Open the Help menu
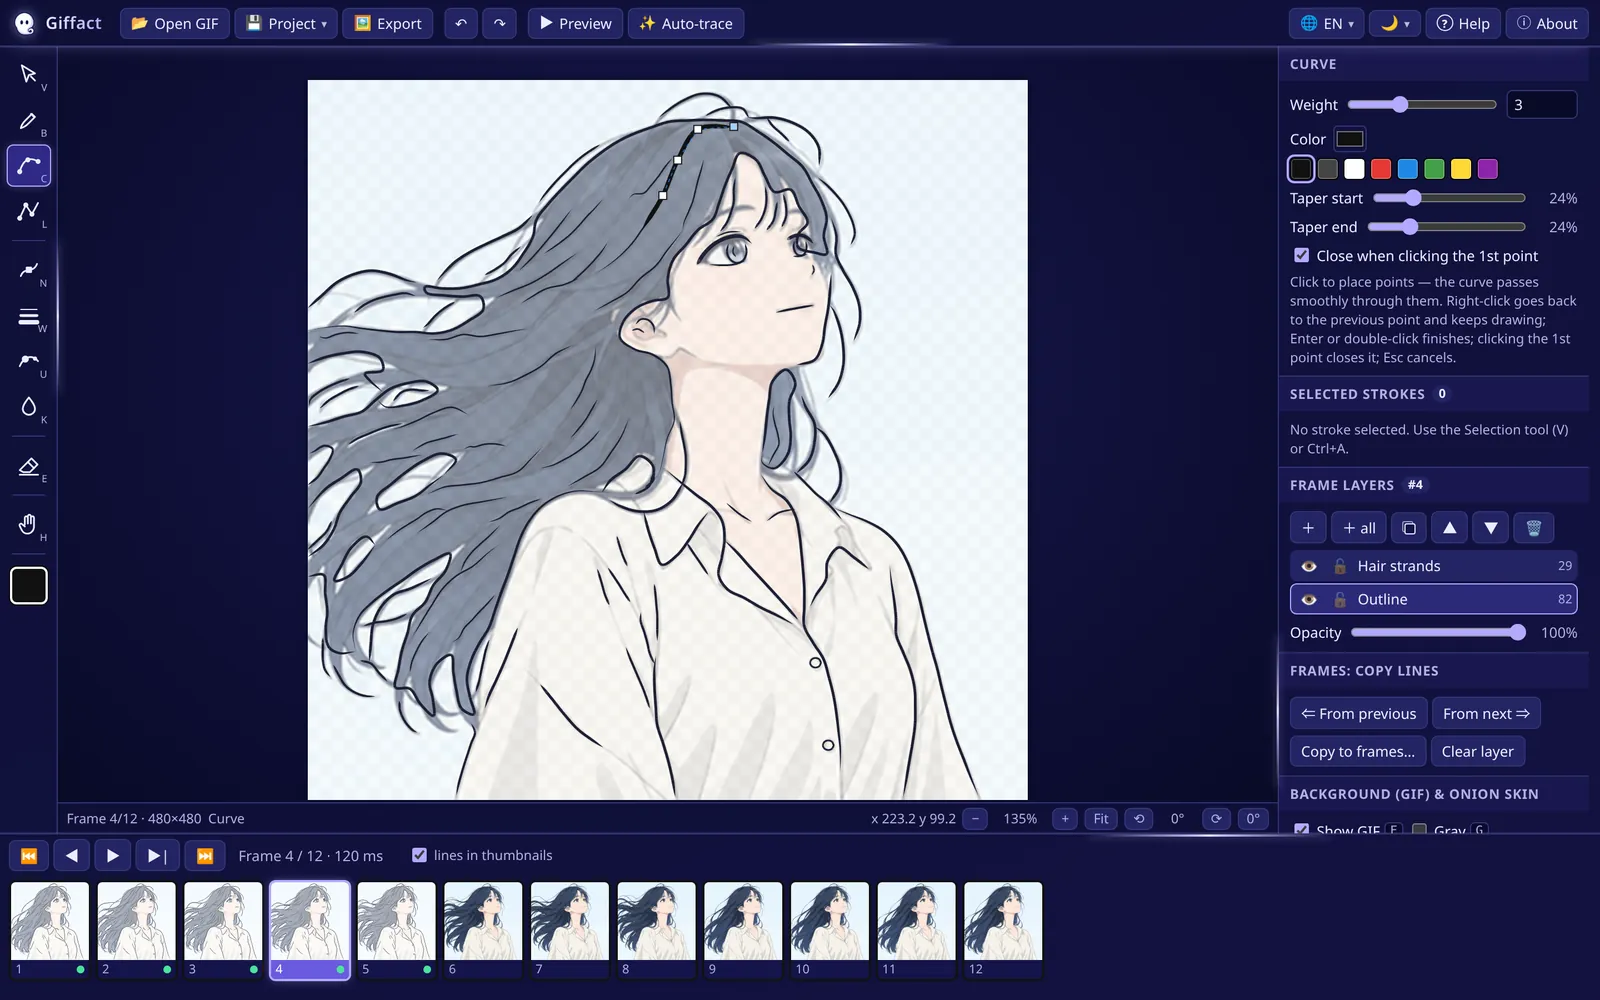 (x=1463, y=23)
